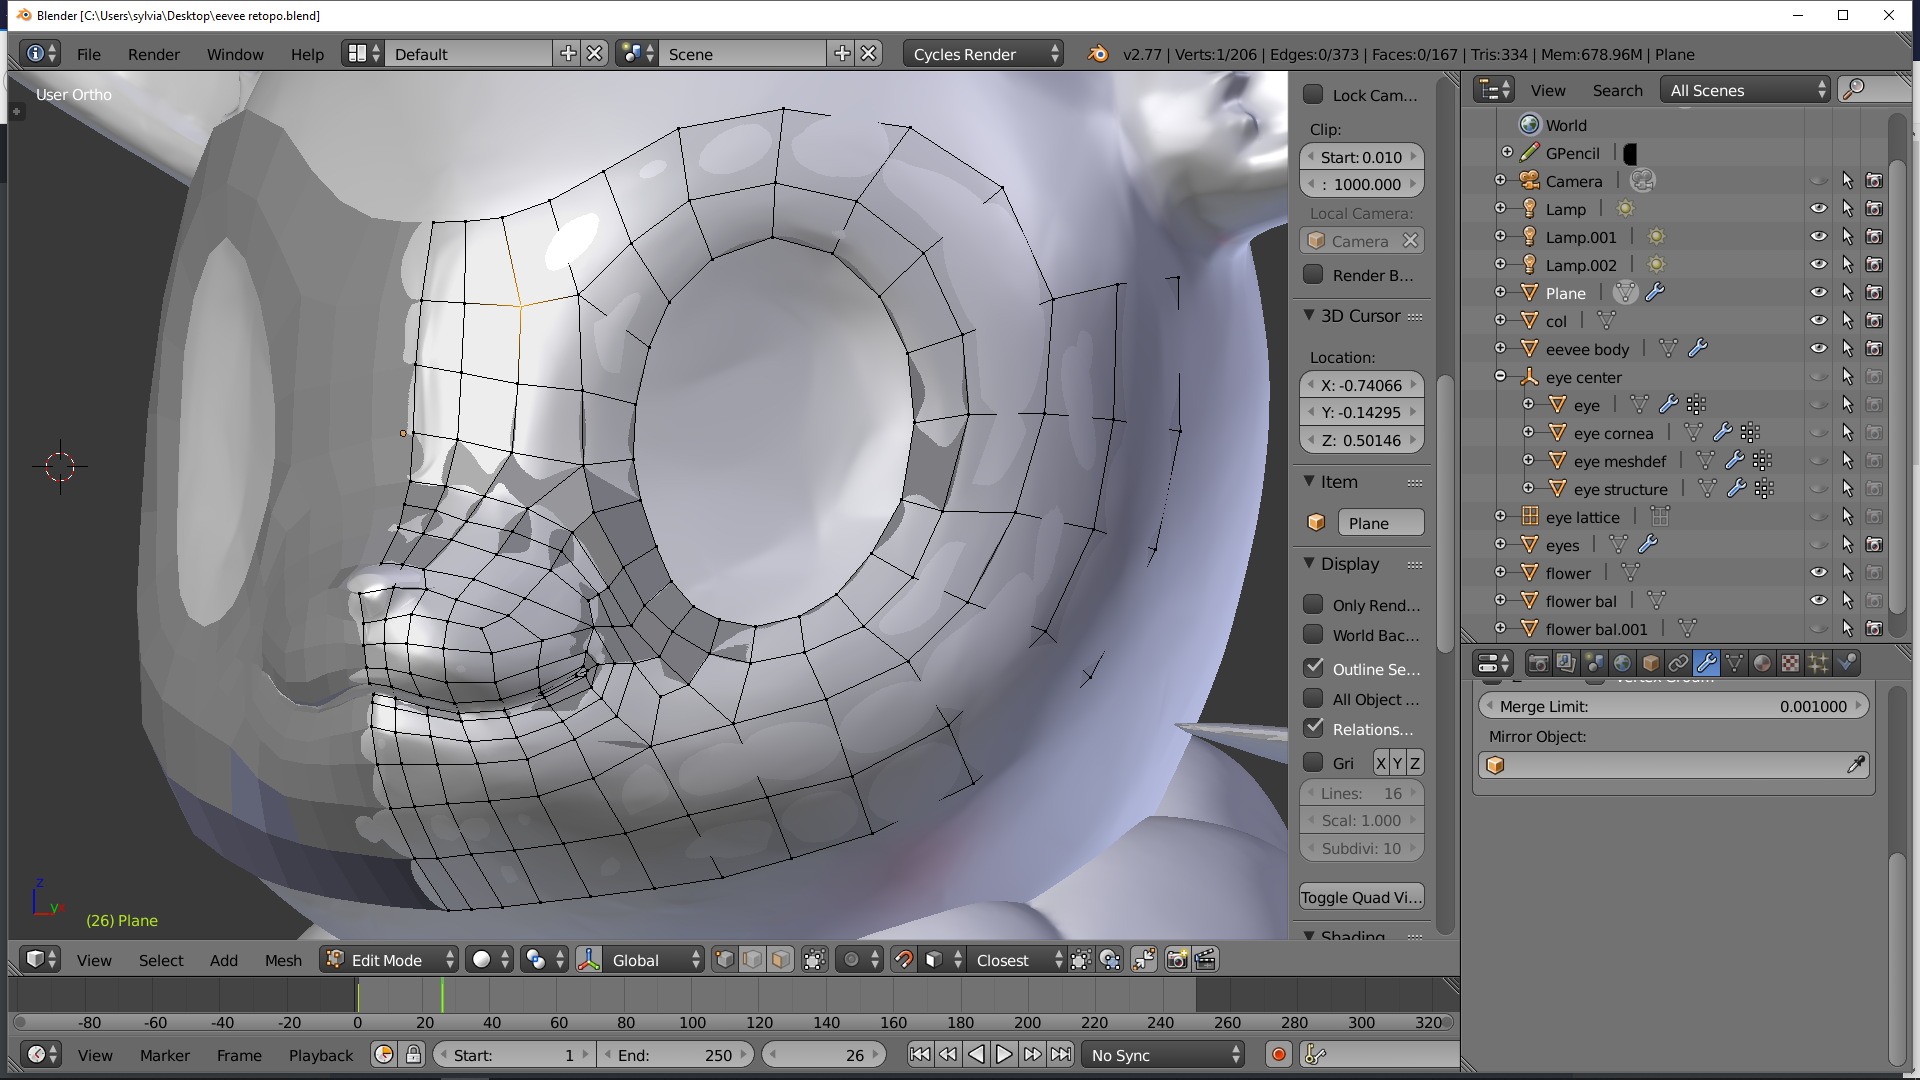The width and height of the screenshot is (1920, 1080).
Task: Open the Render menu
Action: pyautogui.click(x=153, y=54)
